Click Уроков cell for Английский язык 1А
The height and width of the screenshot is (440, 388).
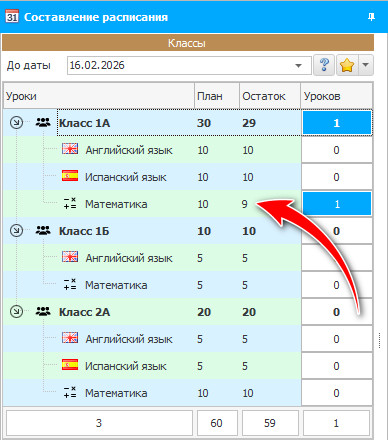[337, 150]
